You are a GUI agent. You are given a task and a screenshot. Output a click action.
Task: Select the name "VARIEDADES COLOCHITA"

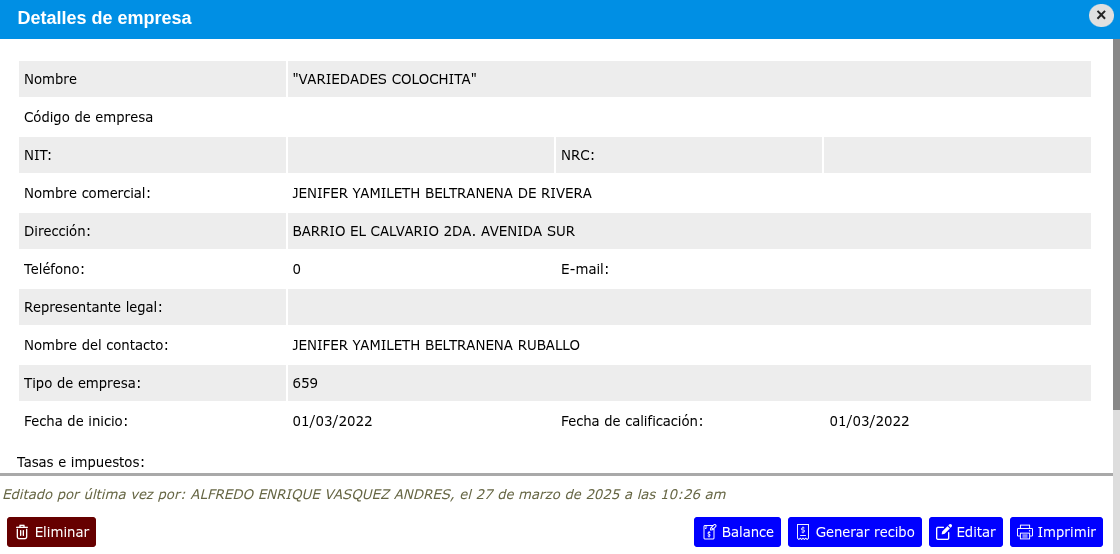point(384,79)
